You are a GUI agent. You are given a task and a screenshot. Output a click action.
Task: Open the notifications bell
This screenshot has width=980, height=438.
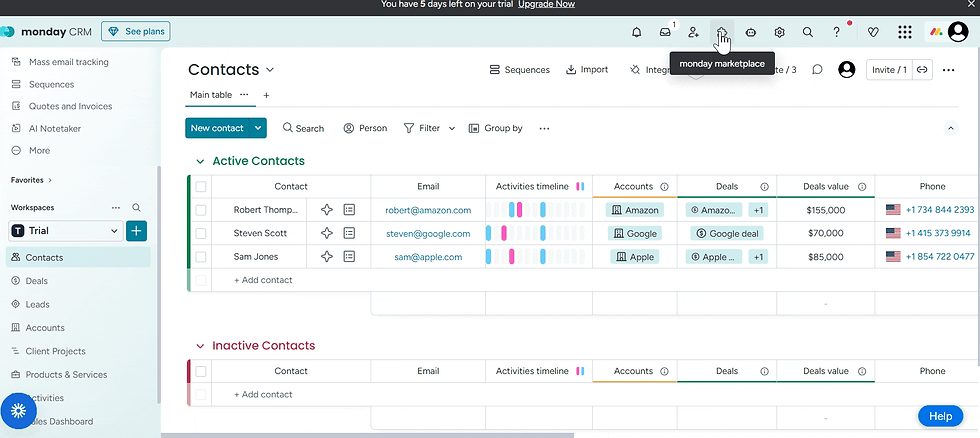click(x=636, y=32)
